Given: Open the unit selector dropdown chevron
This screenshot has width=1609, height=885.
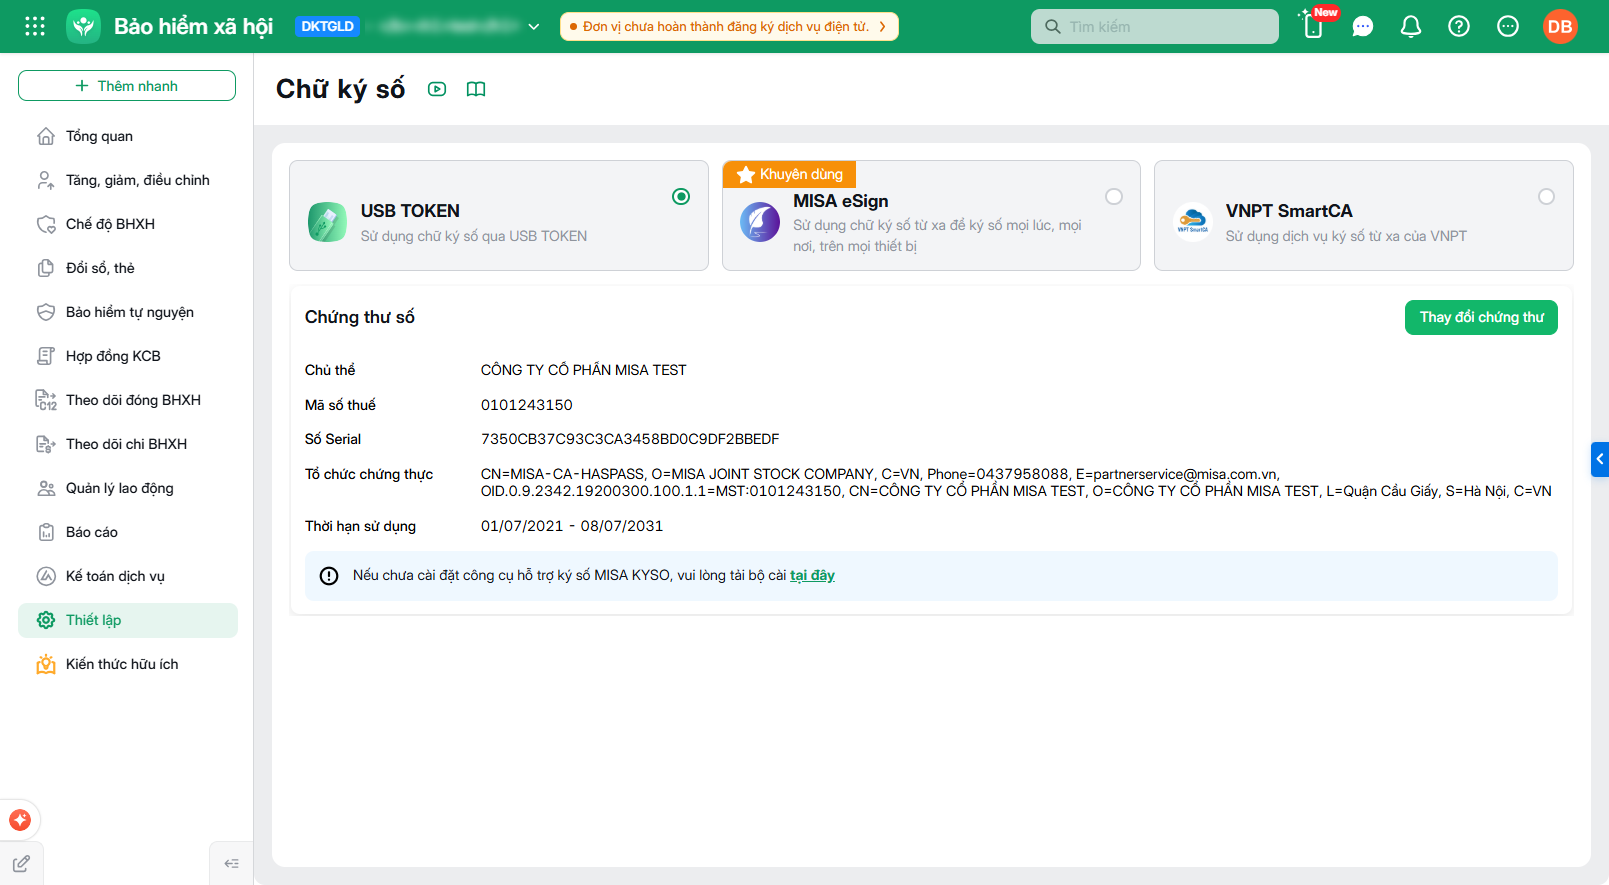Looking at the screenshot, I should point(534,27).
